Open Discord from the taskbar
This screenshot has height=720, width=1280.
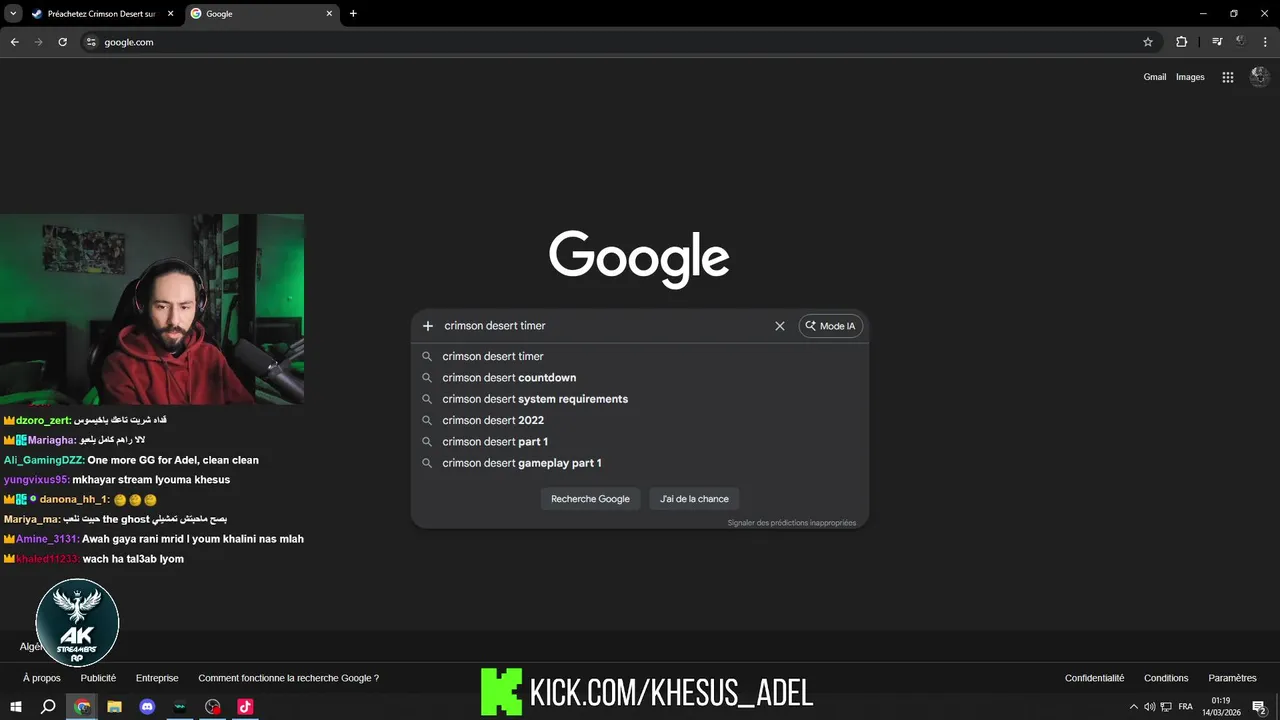coord(147,706)
